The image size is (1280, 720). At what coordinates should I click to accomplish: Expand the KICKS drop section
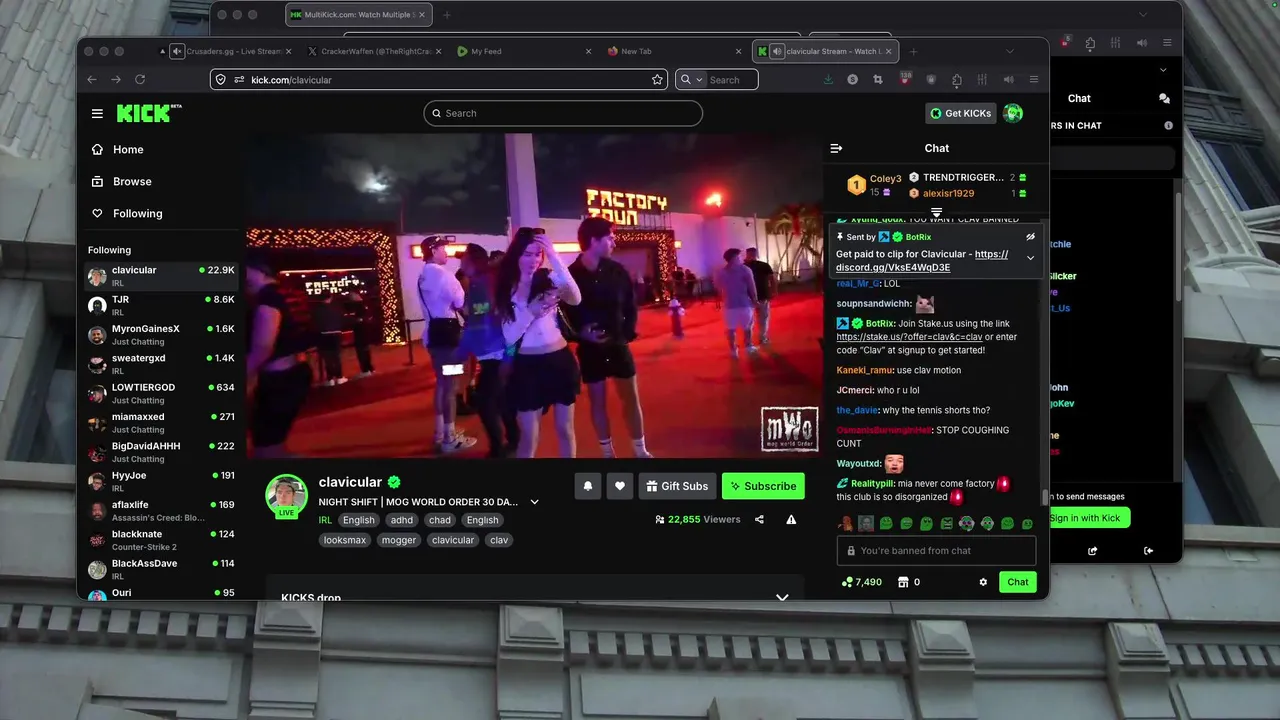coord(782,597)
